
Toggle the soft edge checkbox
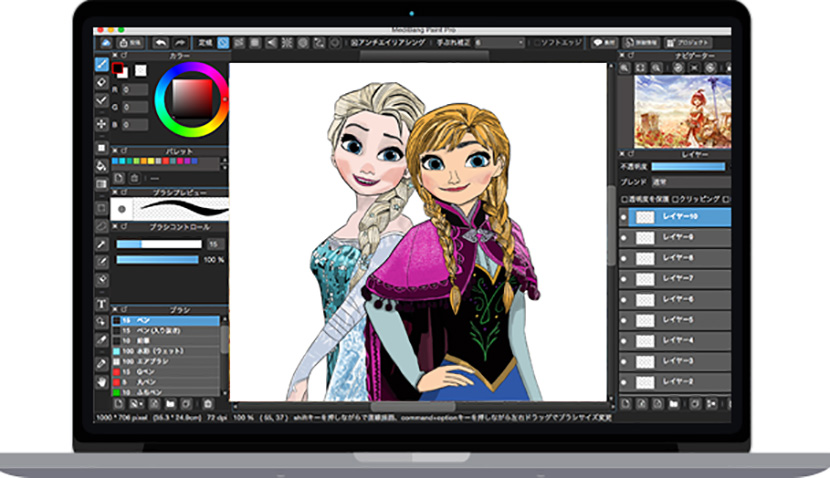pos(537,43)
